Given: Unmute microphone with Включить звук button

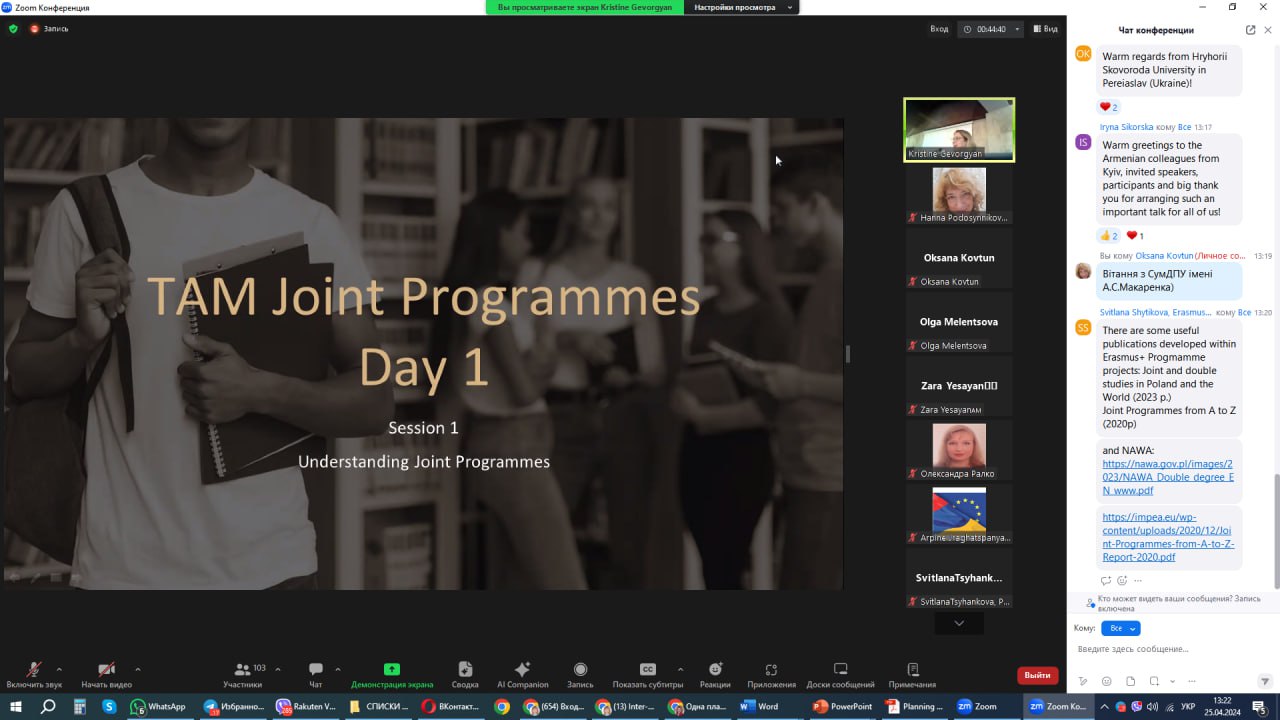Looking at the screenshot, I should click(33, 671).
